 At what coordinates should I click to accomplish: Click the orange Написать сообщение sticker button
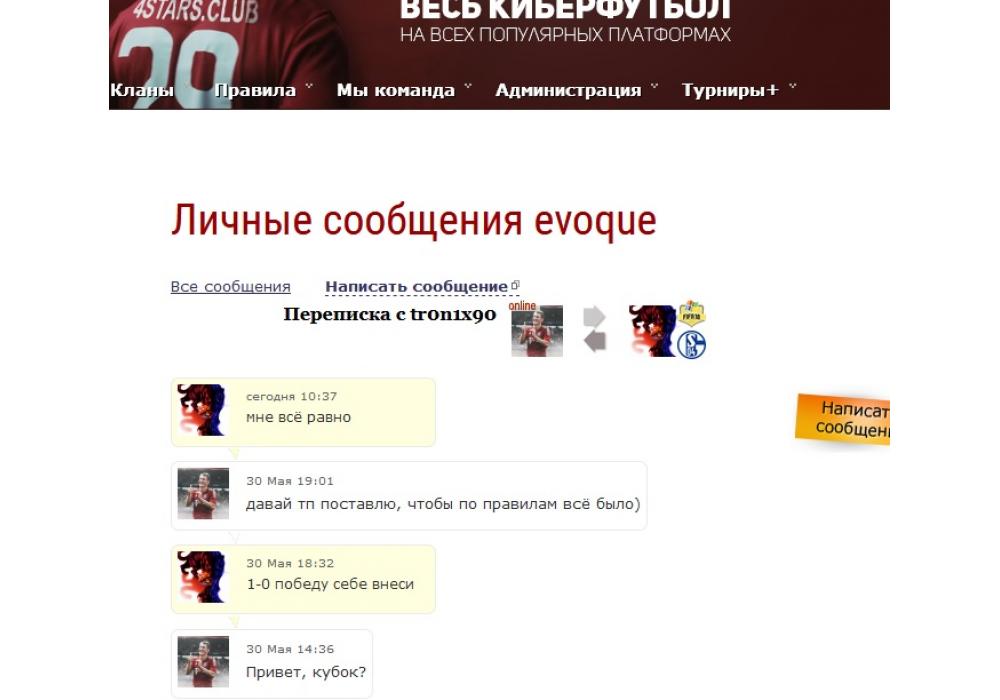tap(842, 418)
